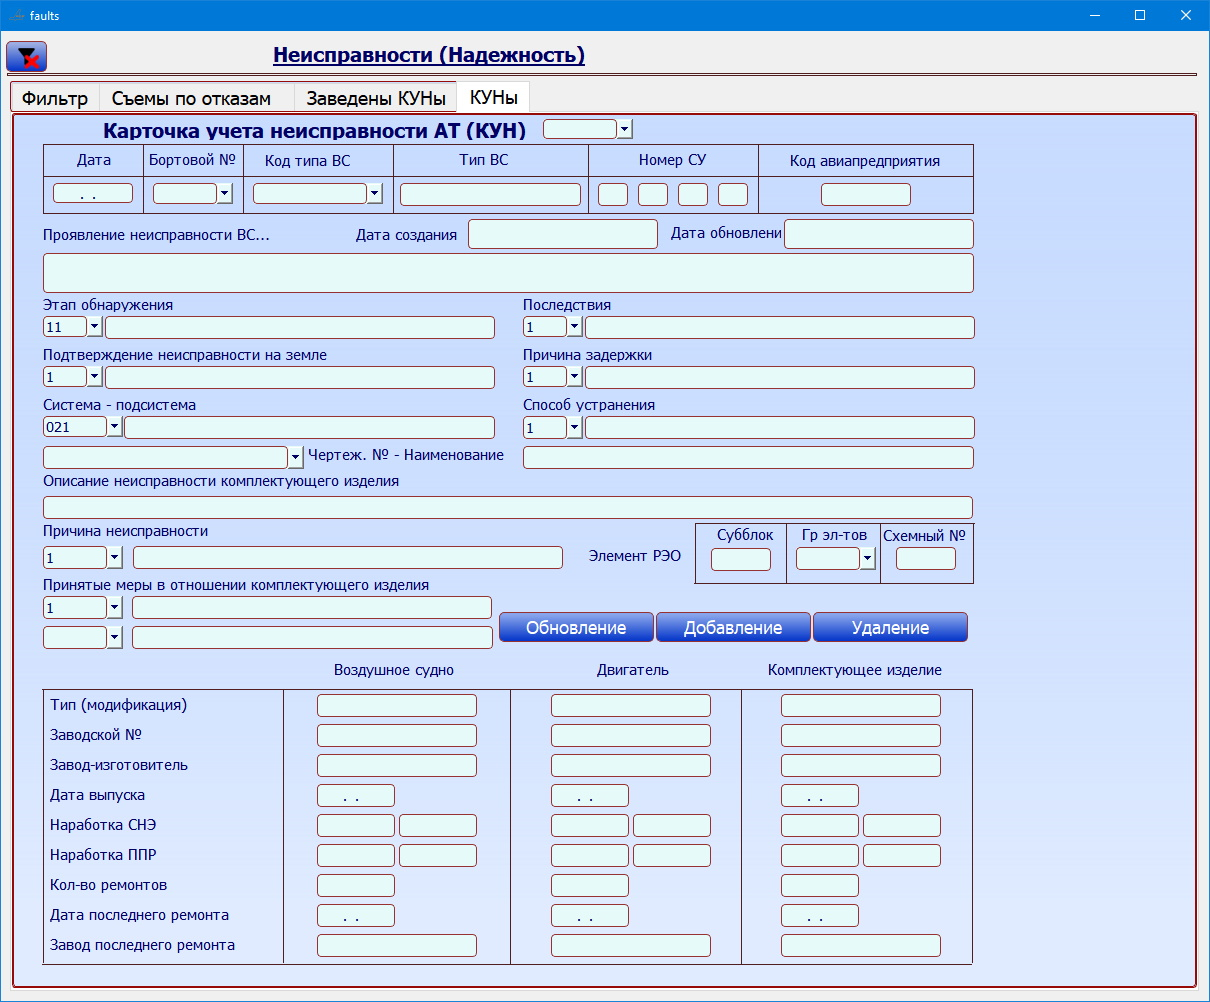Screen dimensions: 1210x1002
Task: Click the Субблок input field
Action: point(741,559)
